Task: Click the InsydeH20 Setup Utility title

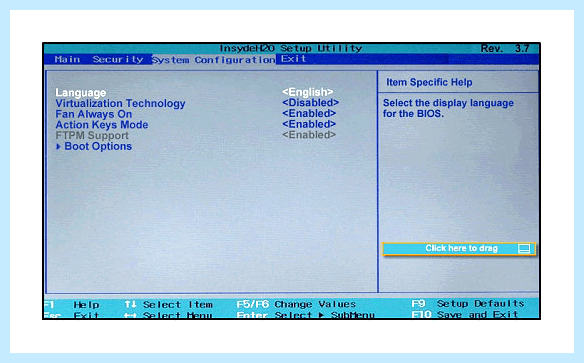Action: [291, 48]
